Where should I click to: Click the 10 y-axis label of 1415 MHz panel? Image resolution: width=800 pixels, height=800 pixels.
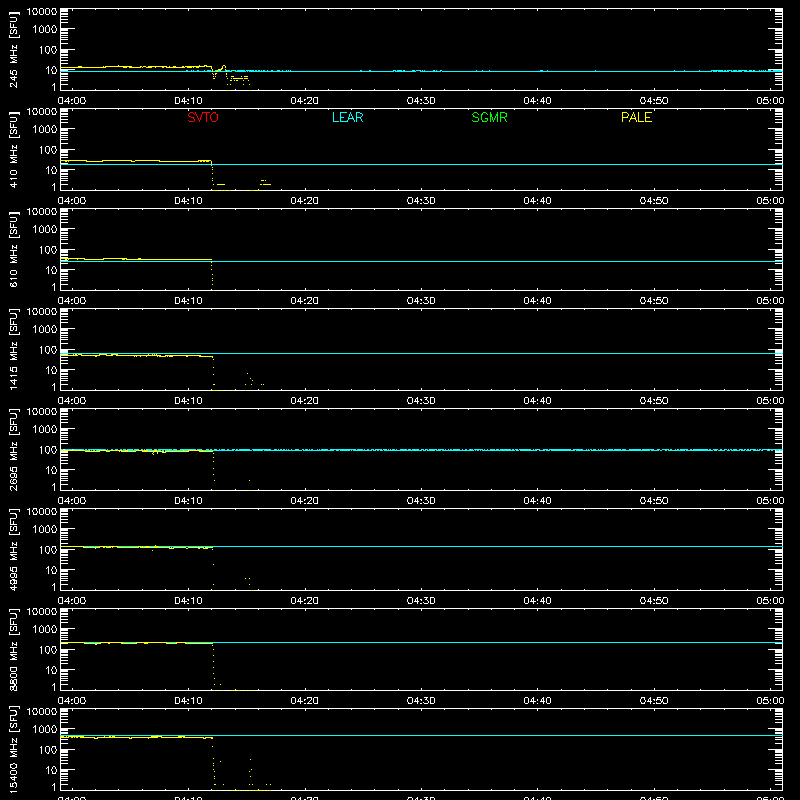point(51,370)
